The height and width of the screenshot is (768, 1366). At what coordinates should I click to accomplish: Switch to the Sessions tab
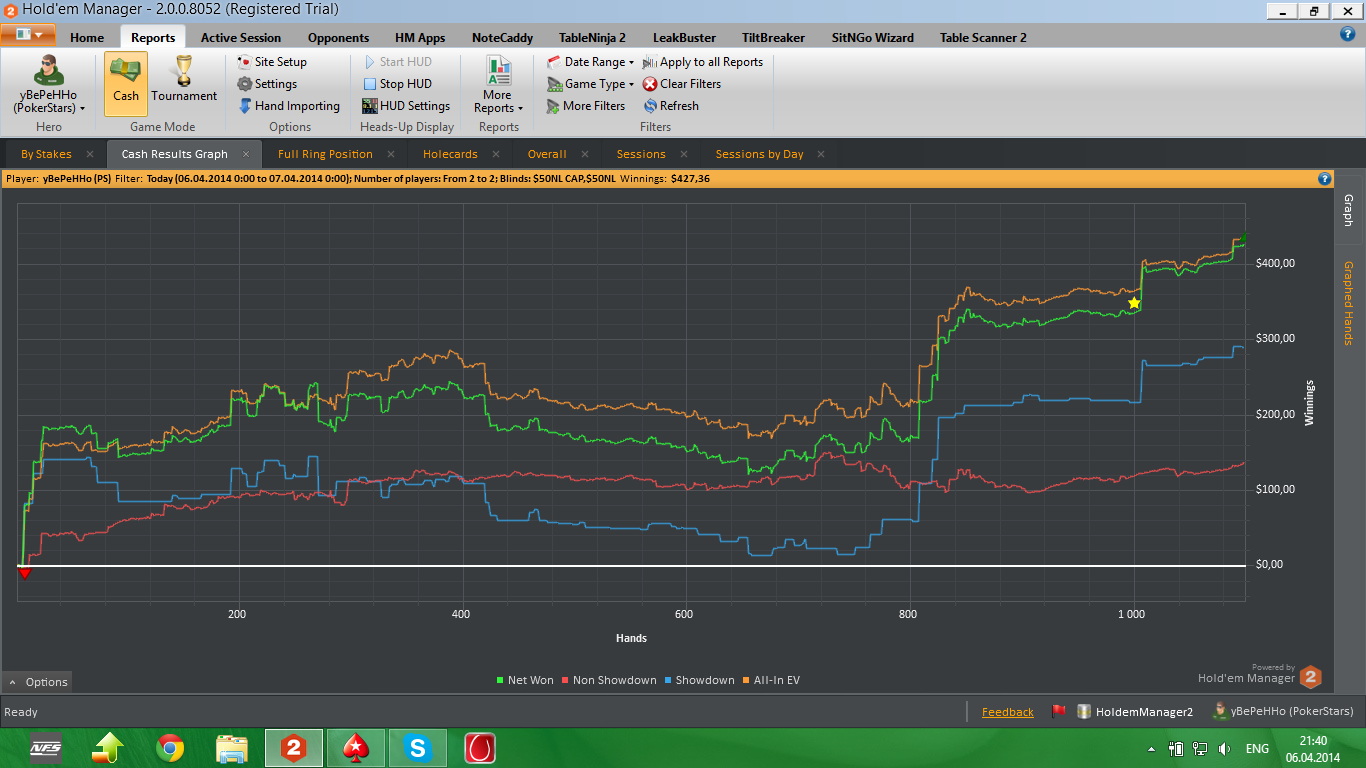641,154
